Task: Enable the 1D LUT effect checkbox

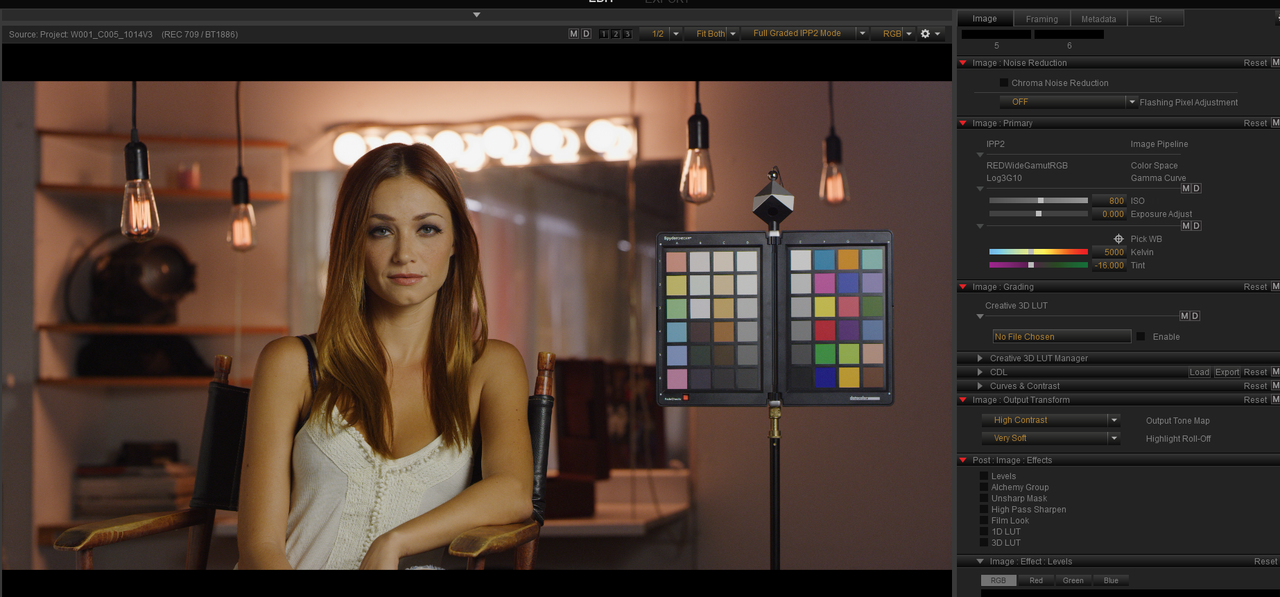Action: [x=984, y=531]
